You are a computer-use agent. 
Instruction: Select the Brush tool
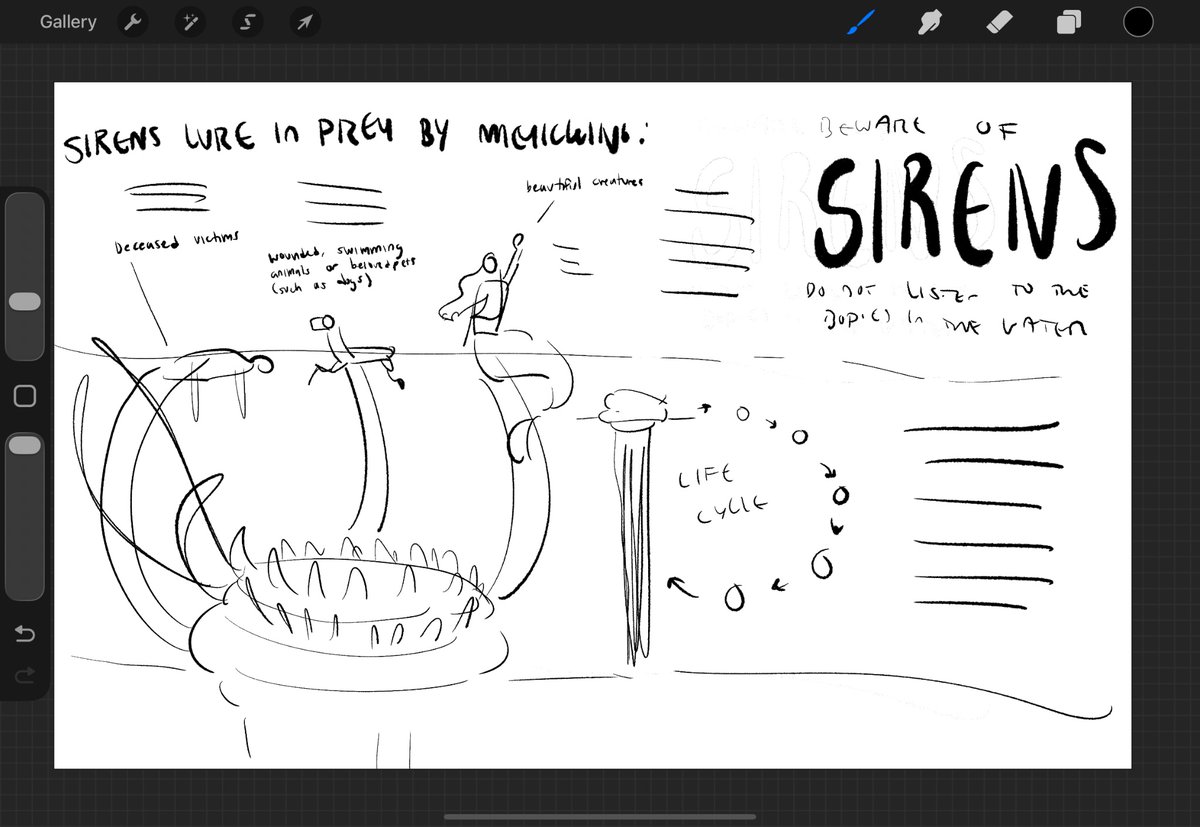pyautogui.click(x=861, y=22)
